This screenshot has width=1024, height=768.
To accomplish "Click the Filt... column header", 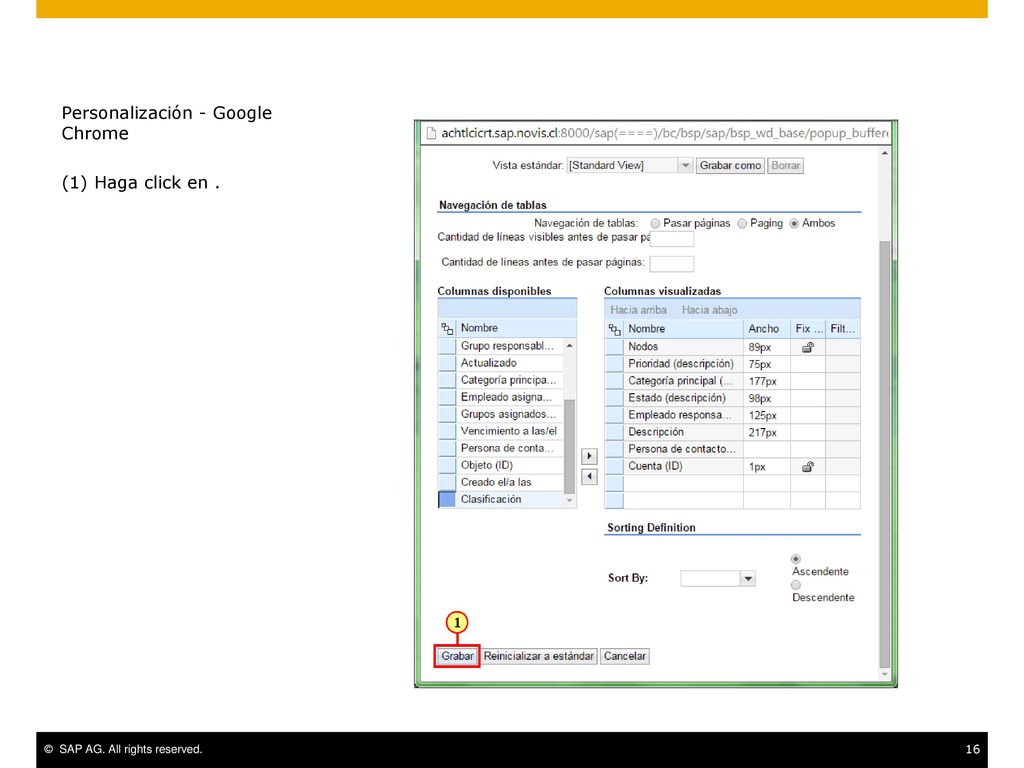I will 843,329.
